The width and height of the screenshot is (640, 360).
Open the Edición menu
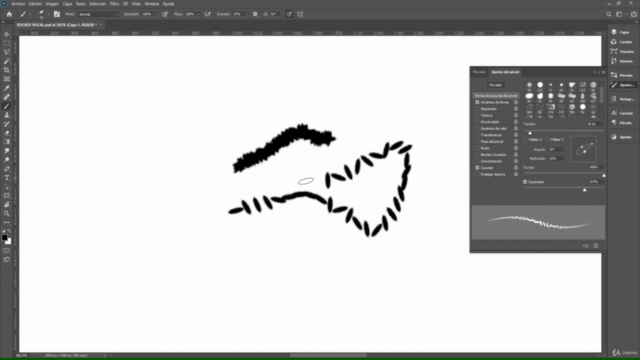pos(35,4)
